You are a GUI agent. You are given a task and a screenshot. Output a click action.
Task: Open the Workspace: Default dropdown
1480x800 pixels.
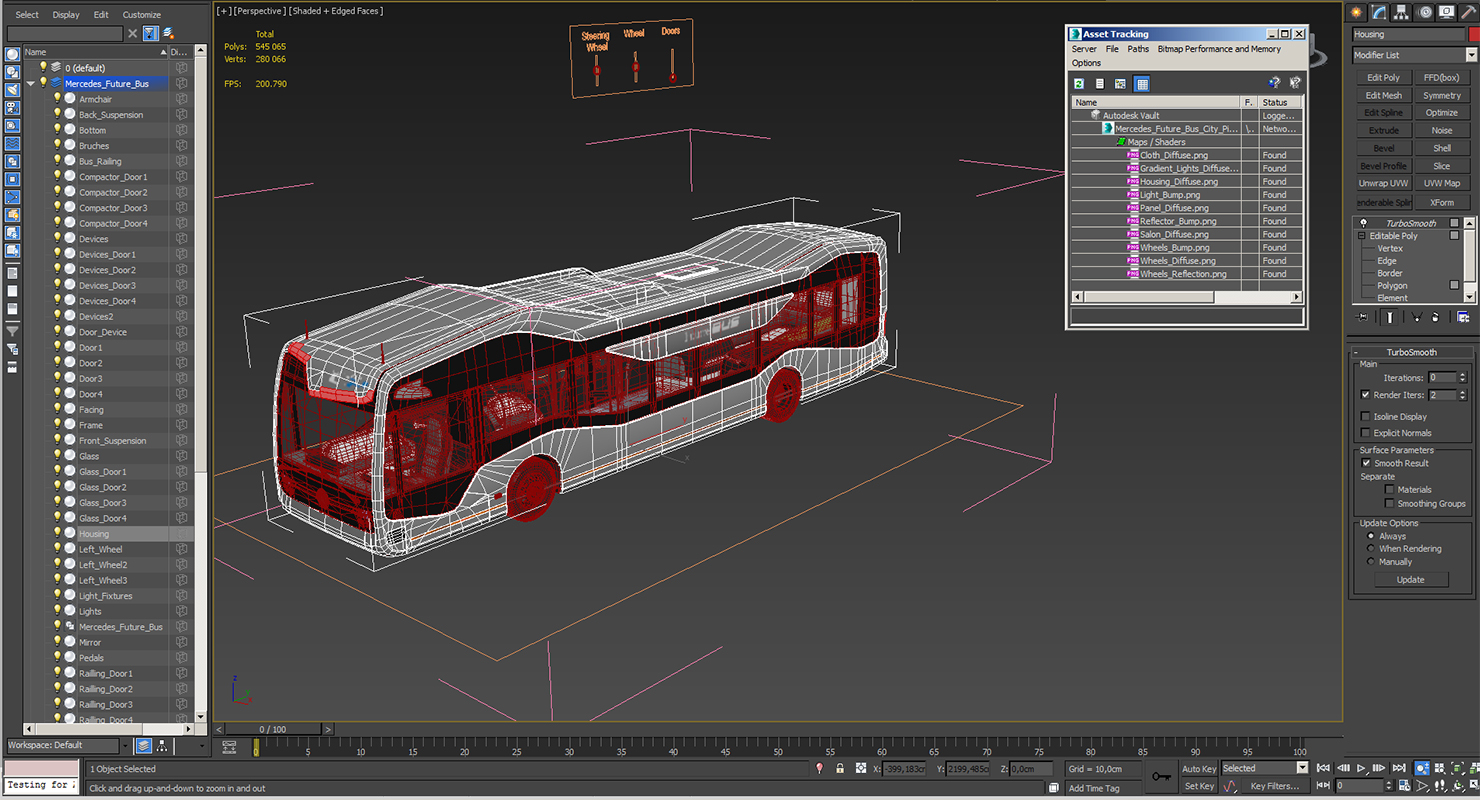(x=125, y=746)
